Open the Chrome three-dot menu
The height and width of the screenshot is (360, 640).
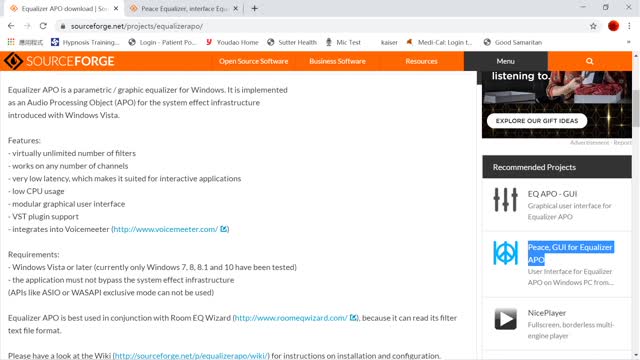[629, 26]
